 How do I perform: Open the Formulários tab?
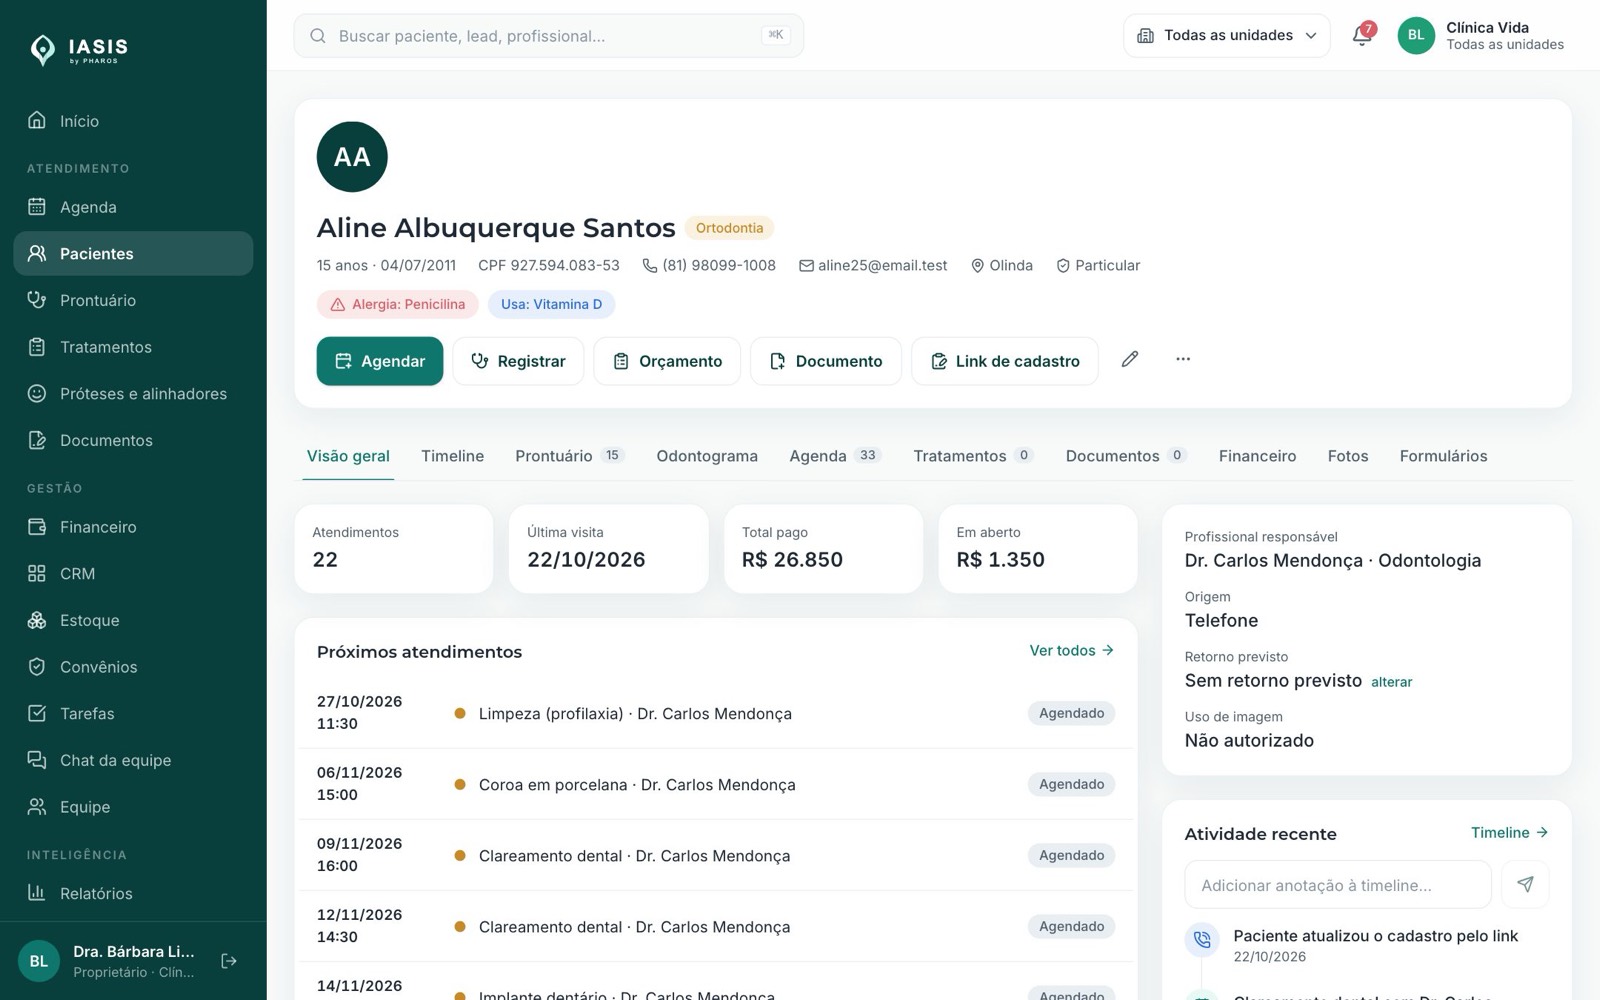1443,456
